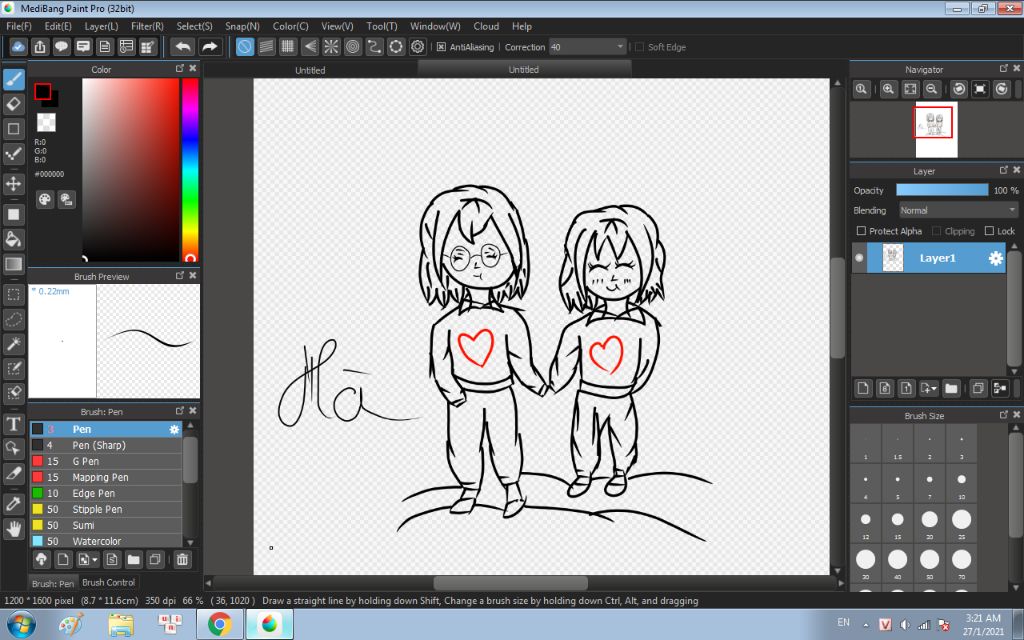
Task: Activate the rectangular Select tool
Action: point(14,295)
